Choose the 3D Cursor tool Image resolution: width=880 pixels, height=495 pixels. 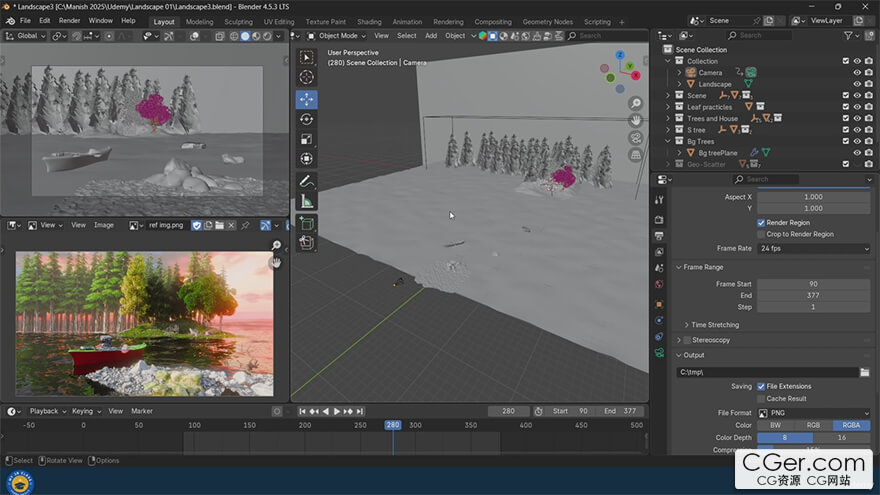[x=306, y=78]
